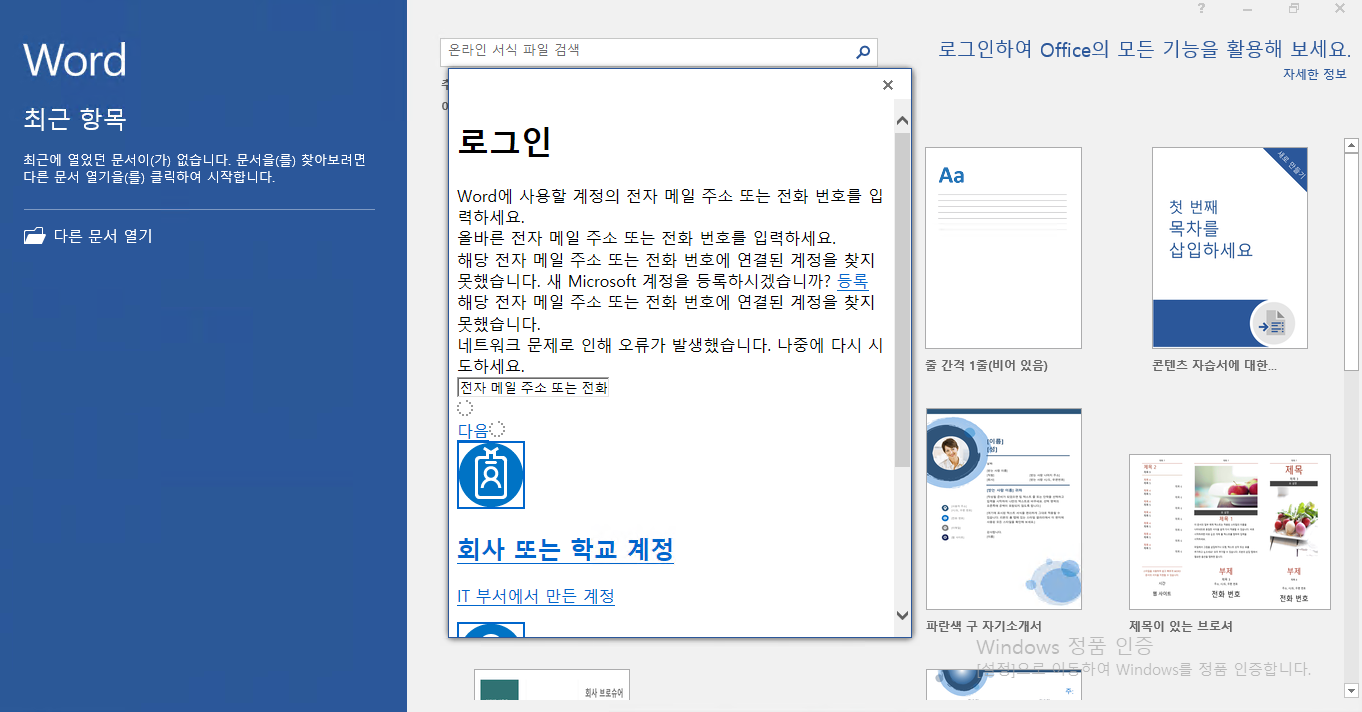Screen dimensions: 1362x712
Task: Open the 회사 또는 학교 계정 link
Action: [x=565, y=549]
